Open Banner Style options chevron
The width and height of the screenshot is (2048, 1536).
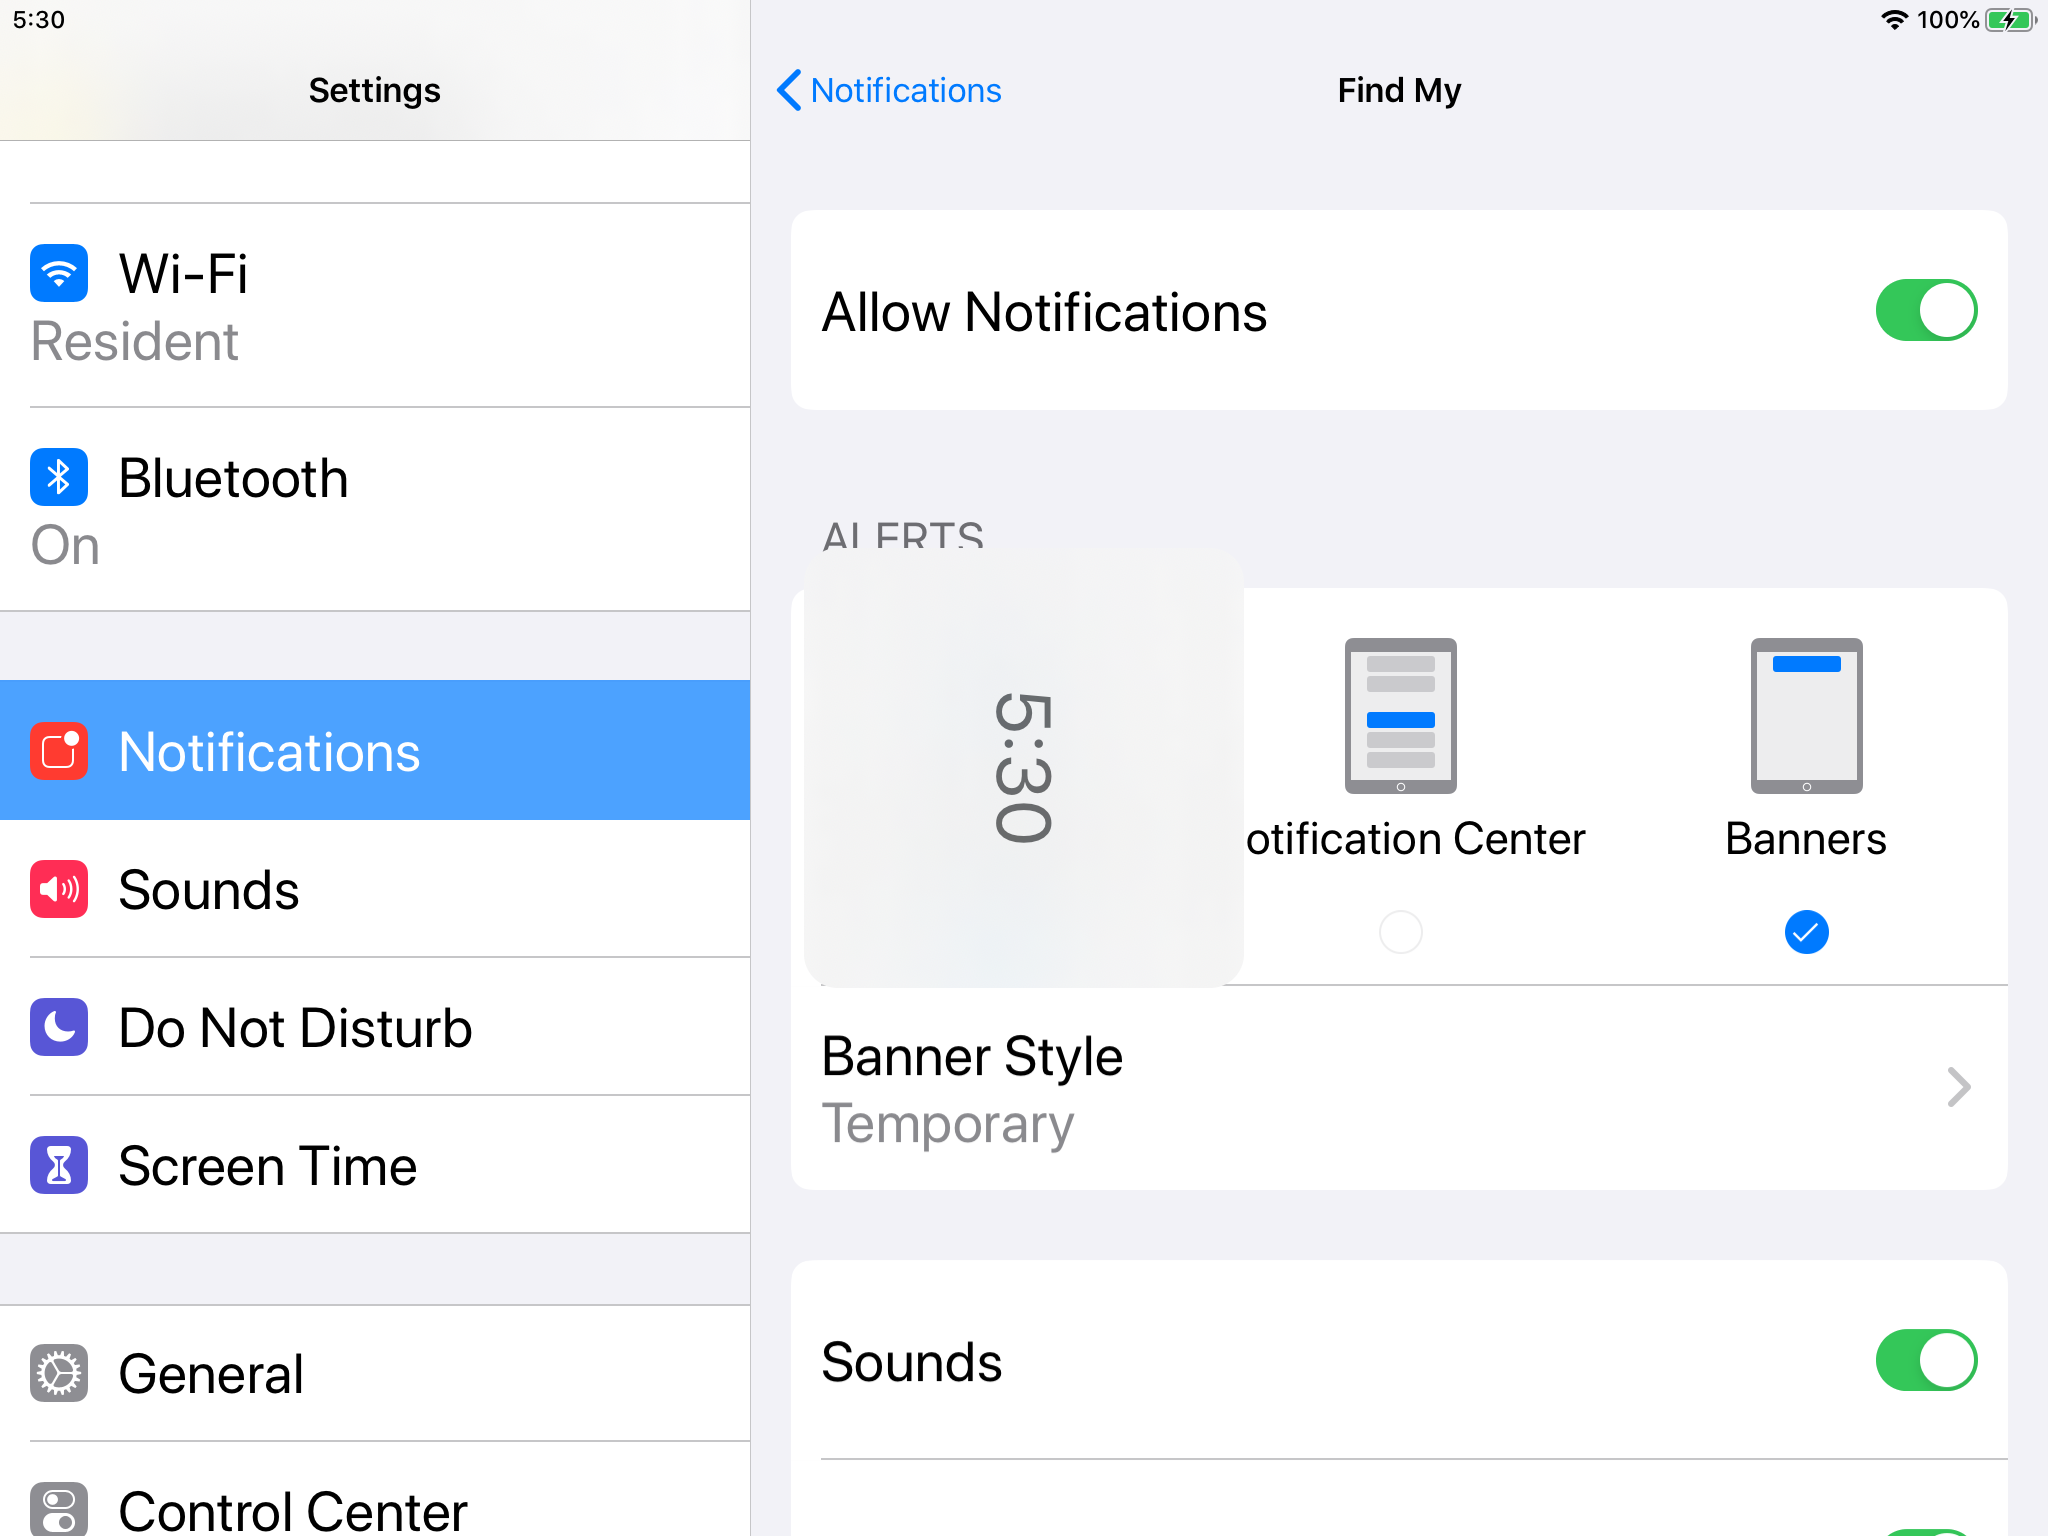click(x=1958, y=1088)
